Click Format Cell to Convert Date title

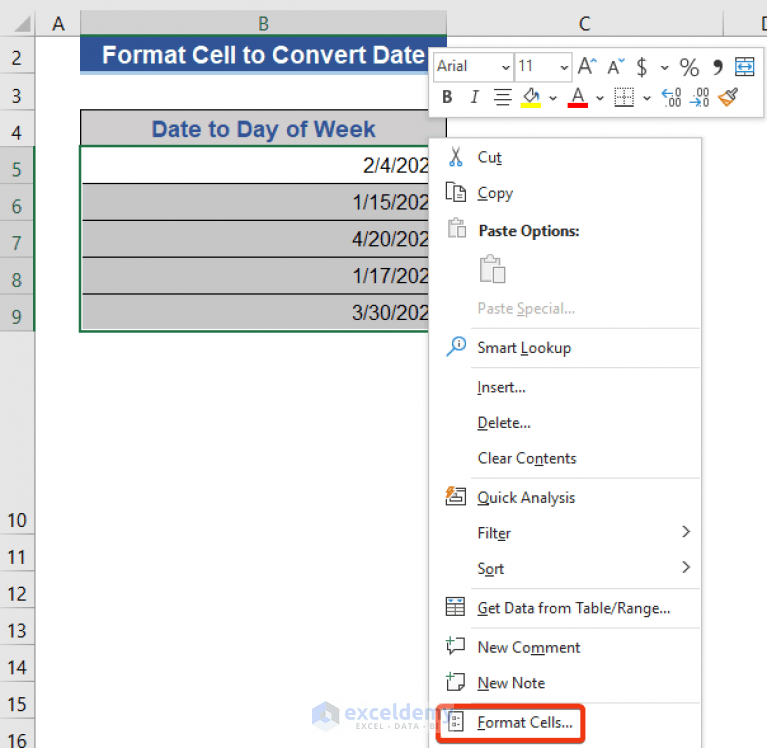pyautogui.click(x=255, y=55)
